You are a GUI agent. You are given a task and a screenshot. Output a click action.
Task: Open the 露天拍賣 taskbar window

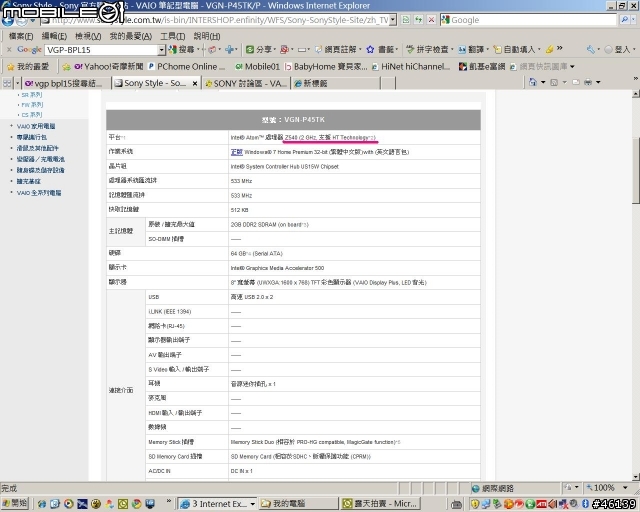click(380, 504)
